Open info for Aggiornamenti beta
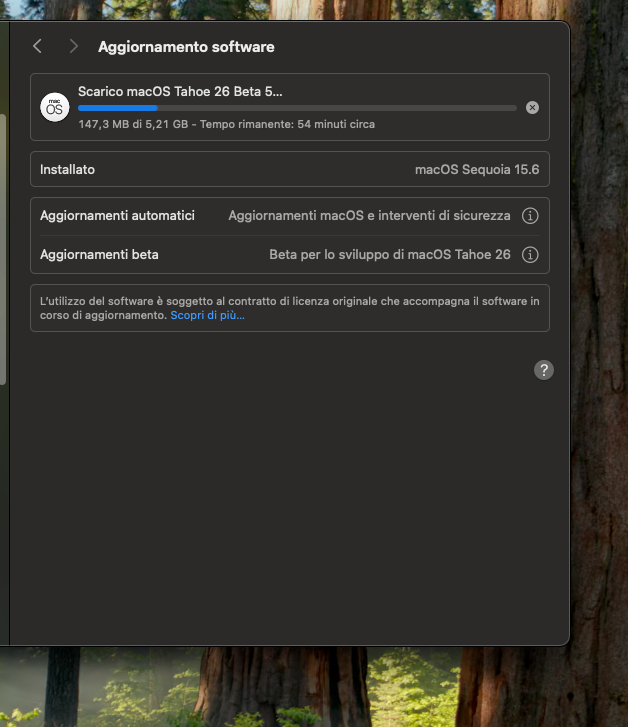Viewport: 628px width, 727px height. coord(530,255)
